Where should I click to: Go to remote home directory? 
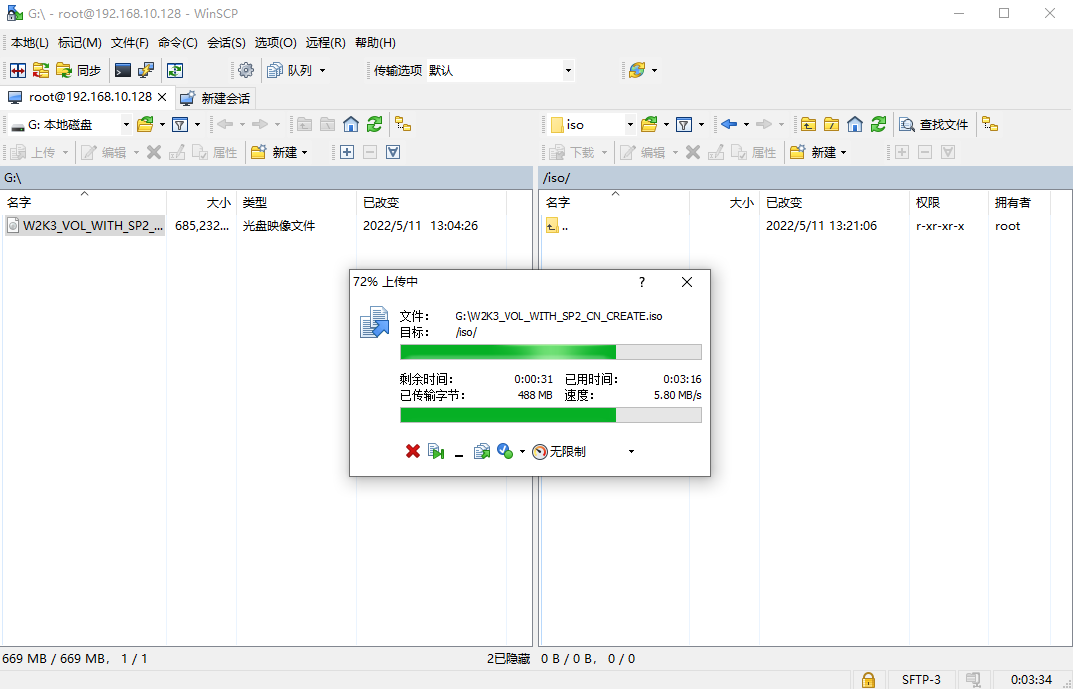(855, 125)
